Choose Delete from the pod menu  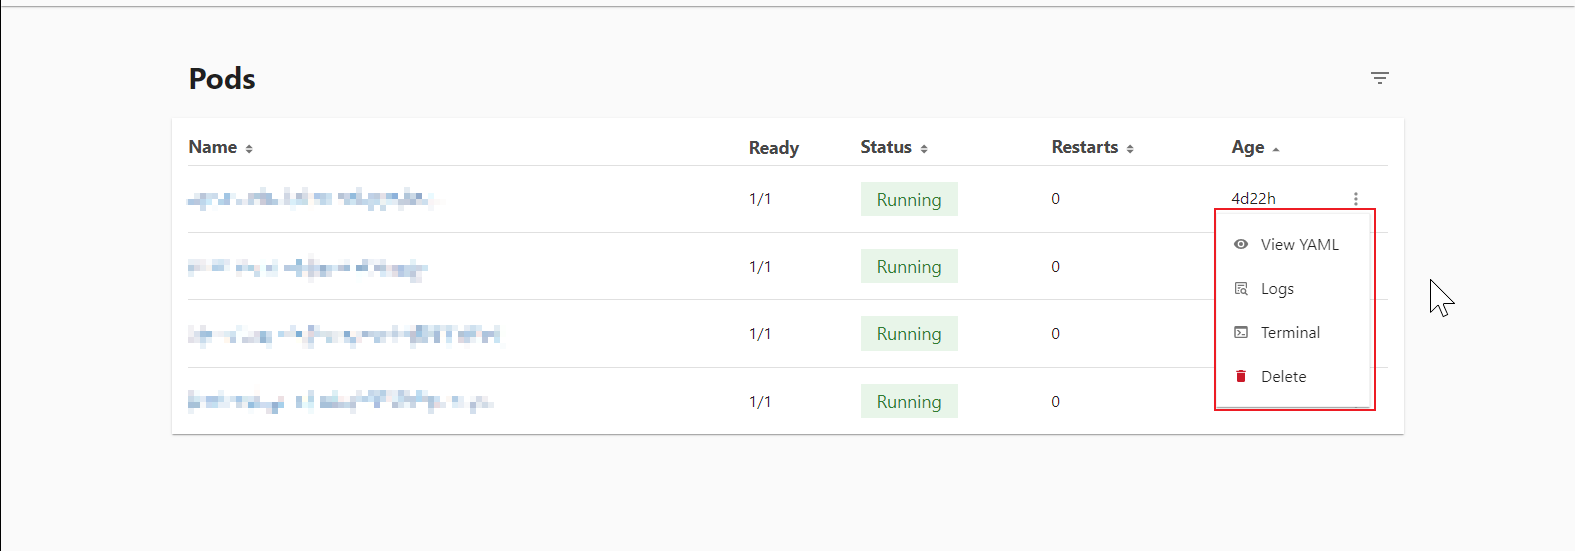pyautogui.click(x=1283, y=377)
